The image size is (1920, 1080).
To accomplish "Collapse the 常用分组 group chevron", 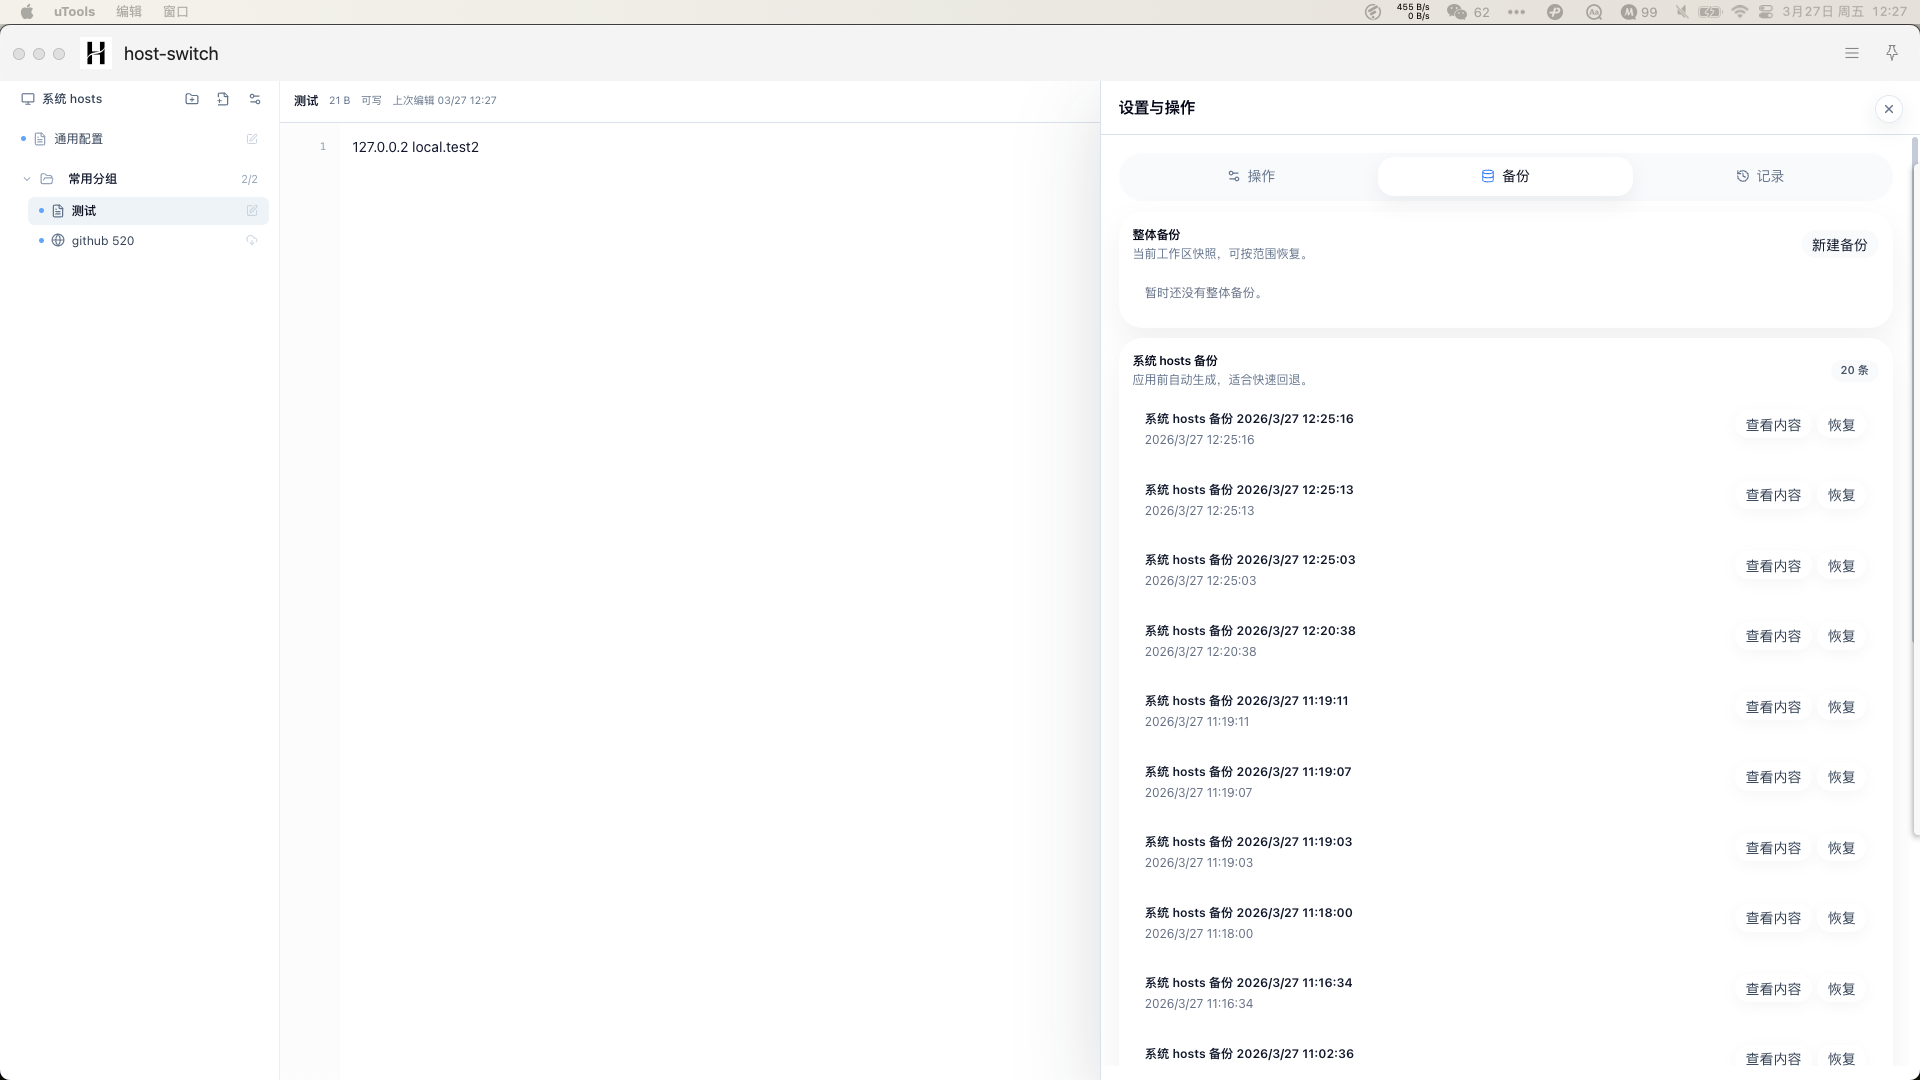I will pyautogui.click(x=27, y=179).
